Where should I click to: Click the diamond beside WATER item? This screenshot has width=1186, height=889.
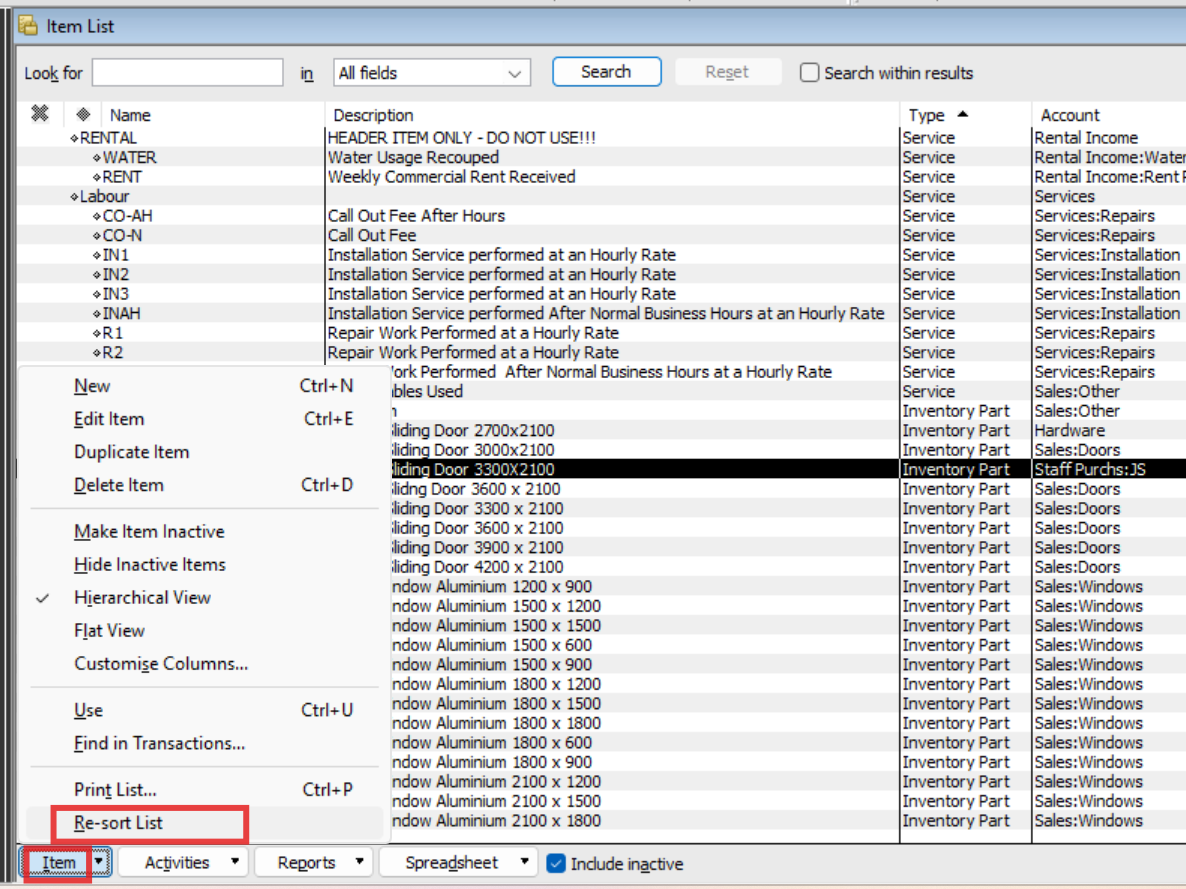pyautogui.click(x=97, y=157)
